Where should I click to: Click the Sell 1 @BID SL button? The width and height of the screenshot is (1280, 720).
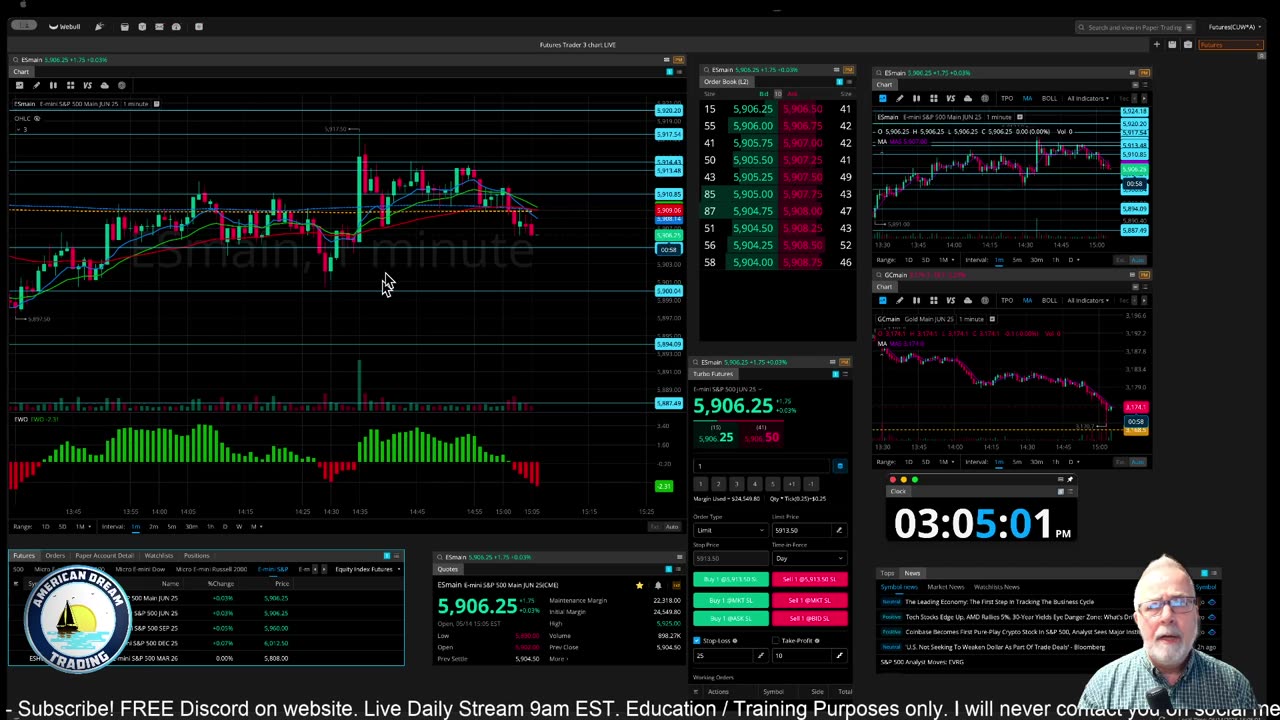[x=809, y=618]
